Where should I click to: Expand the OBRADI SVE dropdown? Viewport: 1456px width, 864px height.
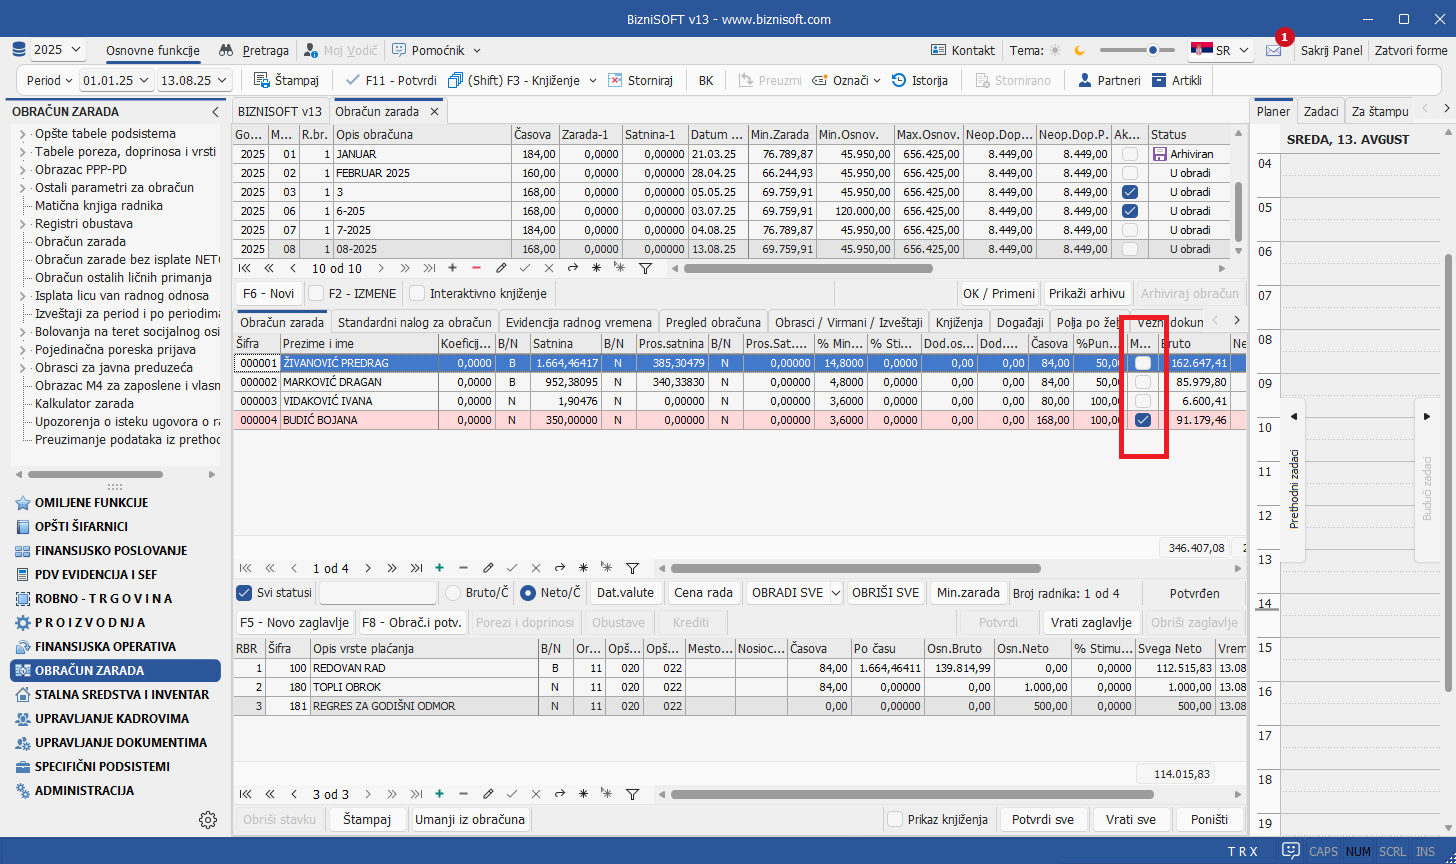coord(835,593)
